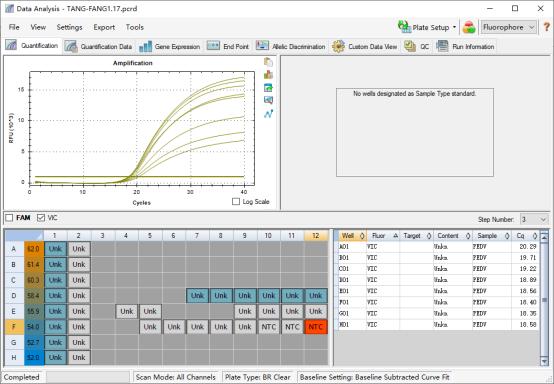
Task: Click the chart bars icon beside Amplification plot
Action: [x=268, y=75]
